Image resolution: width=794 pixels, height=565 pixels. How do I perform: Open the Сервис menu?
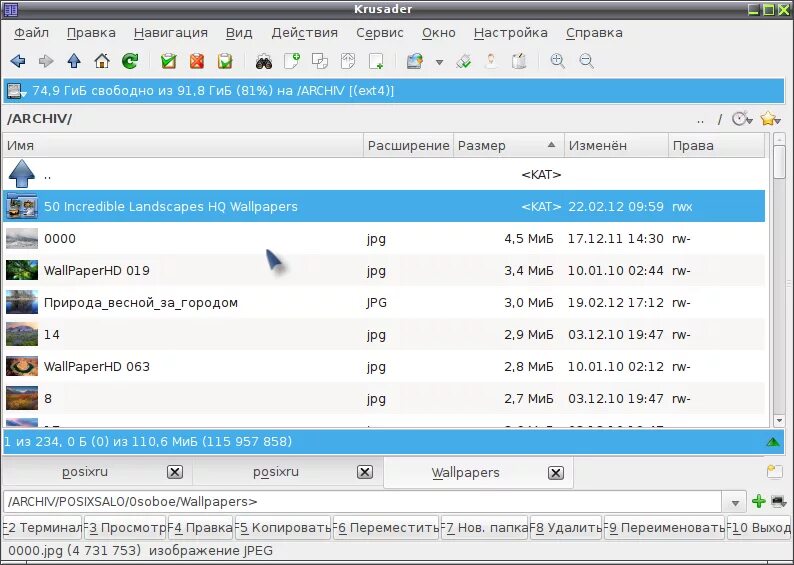point(380,33)
